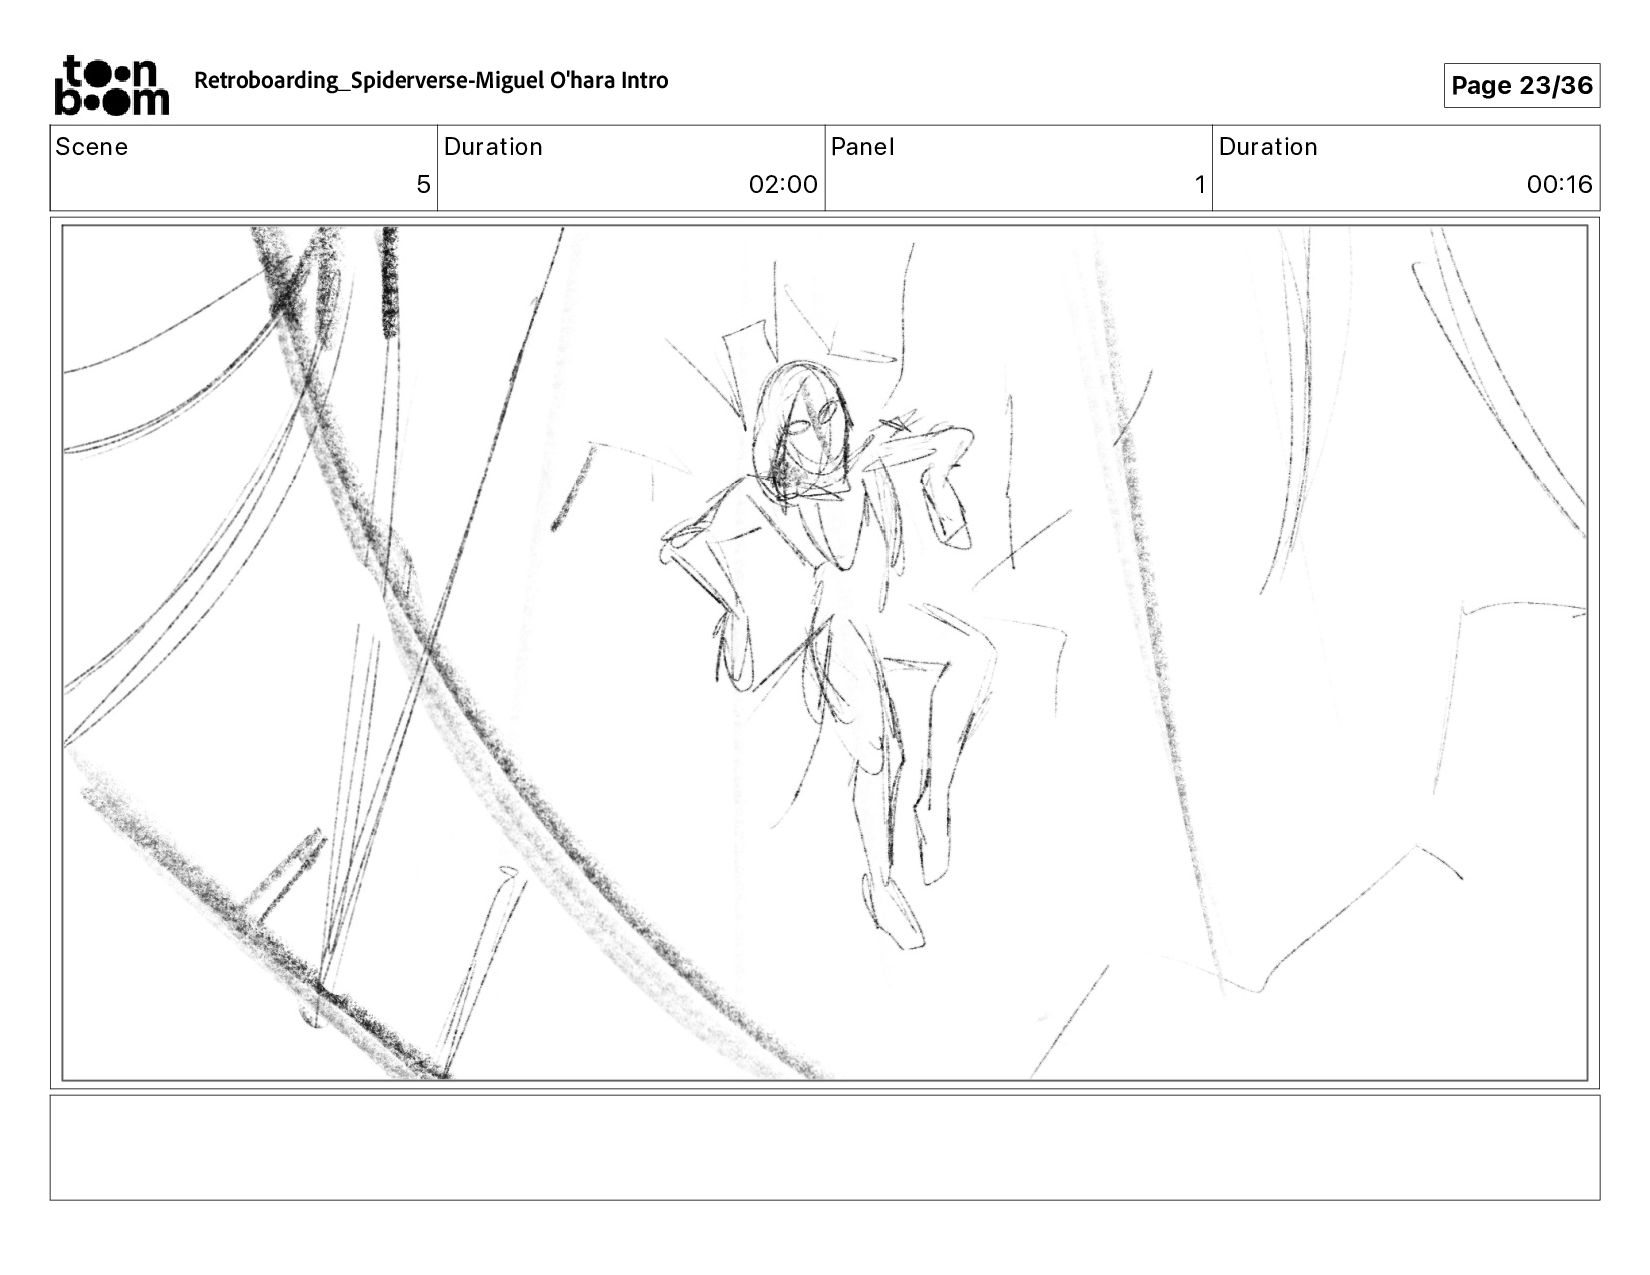
Task: Click the 'Page 23/36' indicator
Action: [x=1521, y=85]
